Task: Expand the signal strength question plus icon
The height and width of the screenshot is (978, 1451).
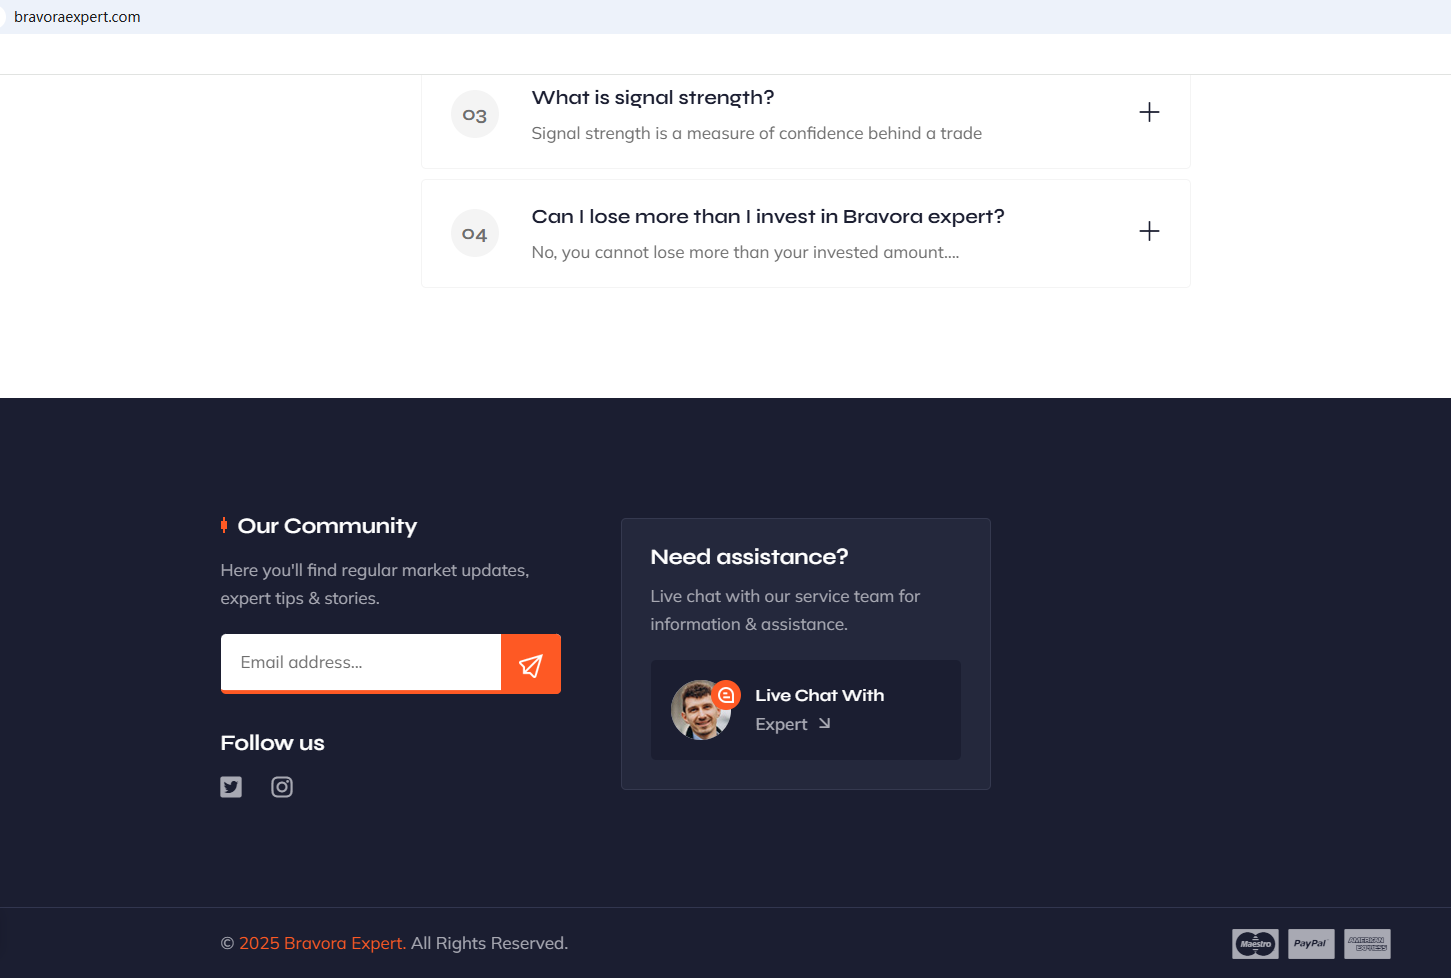Action: [1149, 112]
